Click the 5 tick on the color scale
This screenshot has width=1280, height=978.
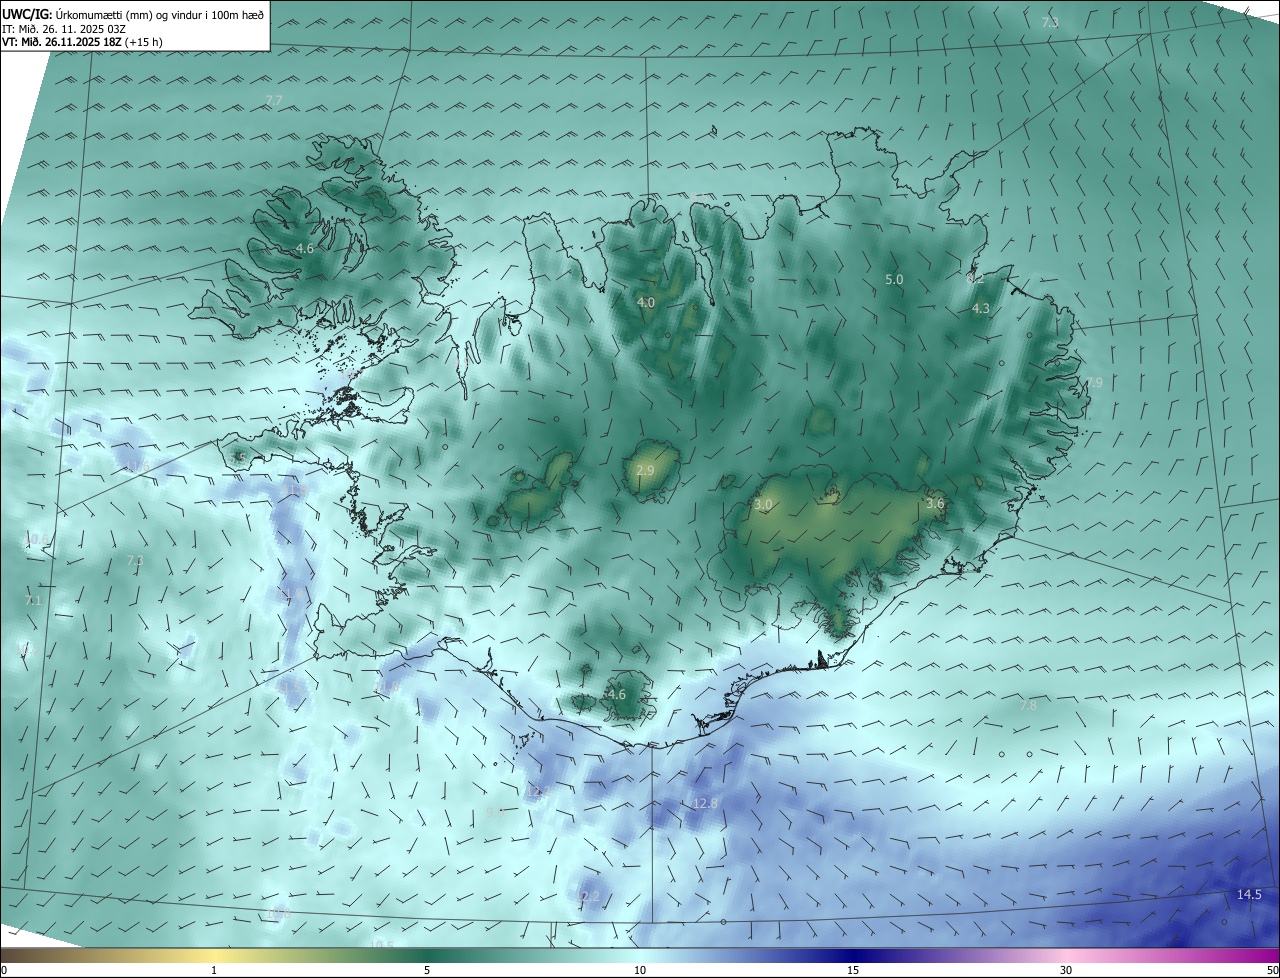[x=427, y=970]
